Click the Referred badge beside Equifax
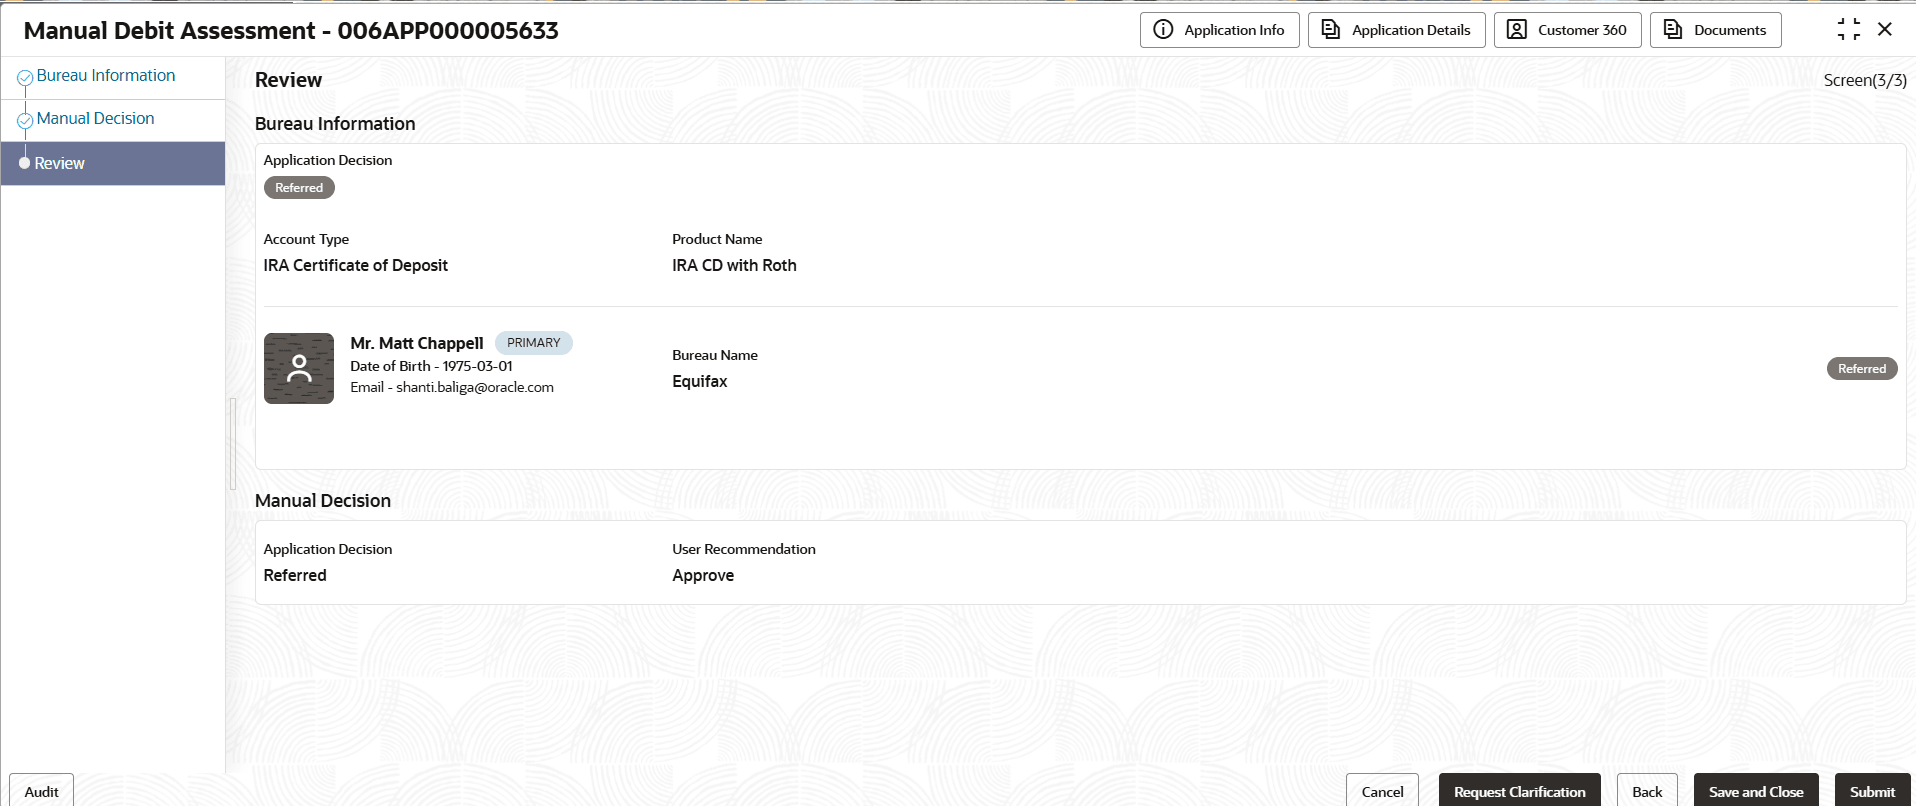The image size is (1916, 806). [x=1861, y=369]
